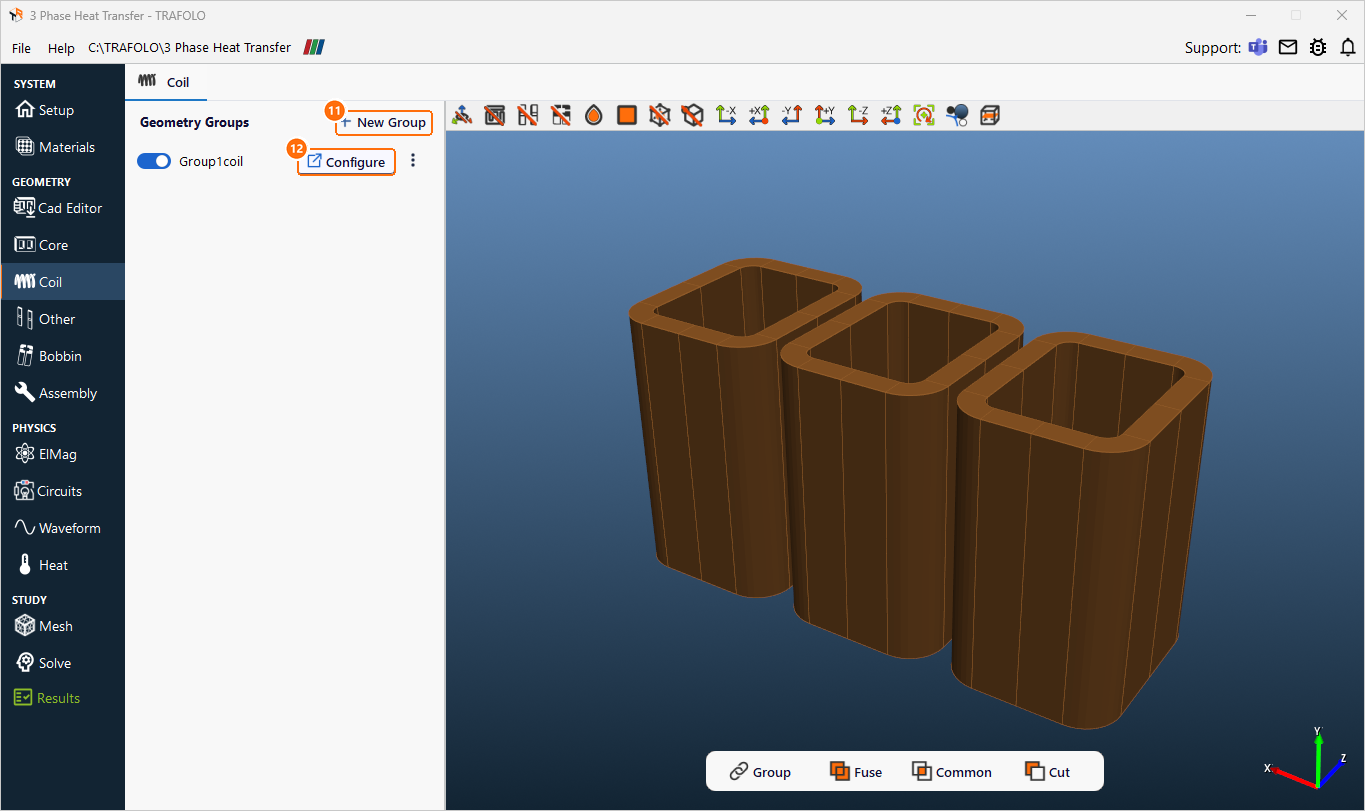The height and width of the screenshot is (811, 1365).
Task: Open the Help menu
Action: click(61, 48)
